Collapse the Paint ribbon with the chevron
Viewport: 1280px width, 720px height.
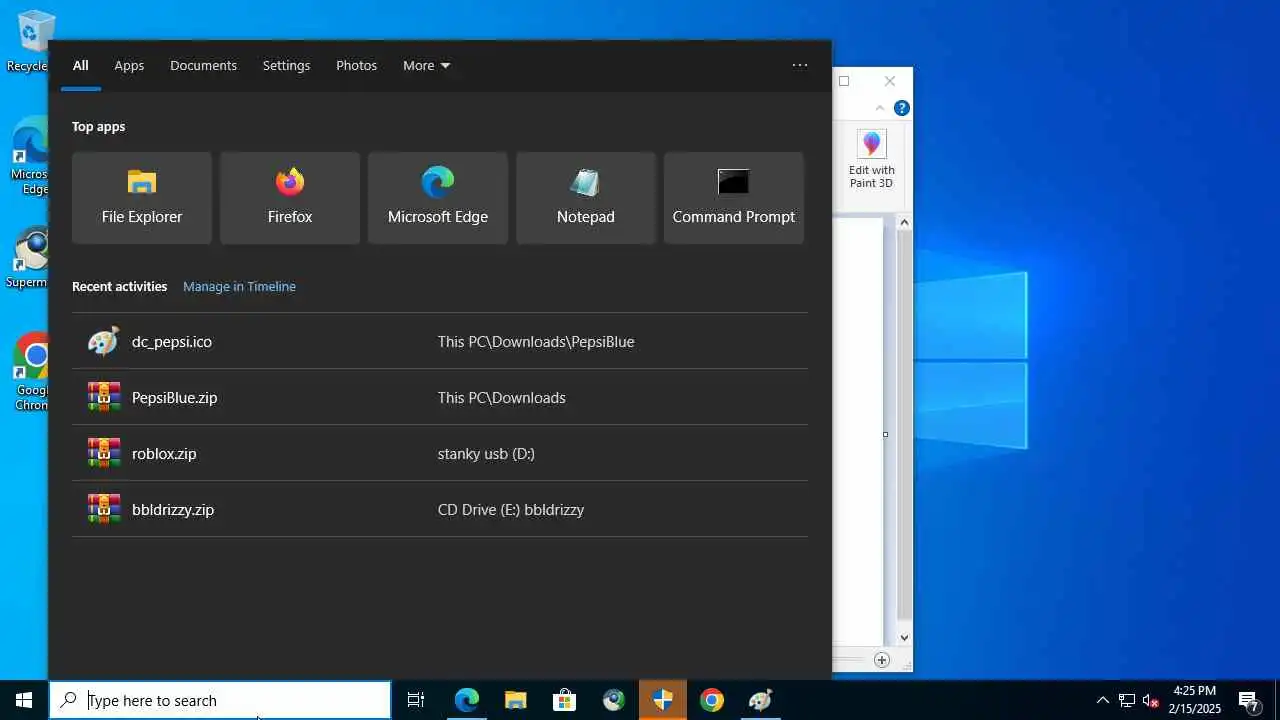pyautogui.click(x=880, y=108)
